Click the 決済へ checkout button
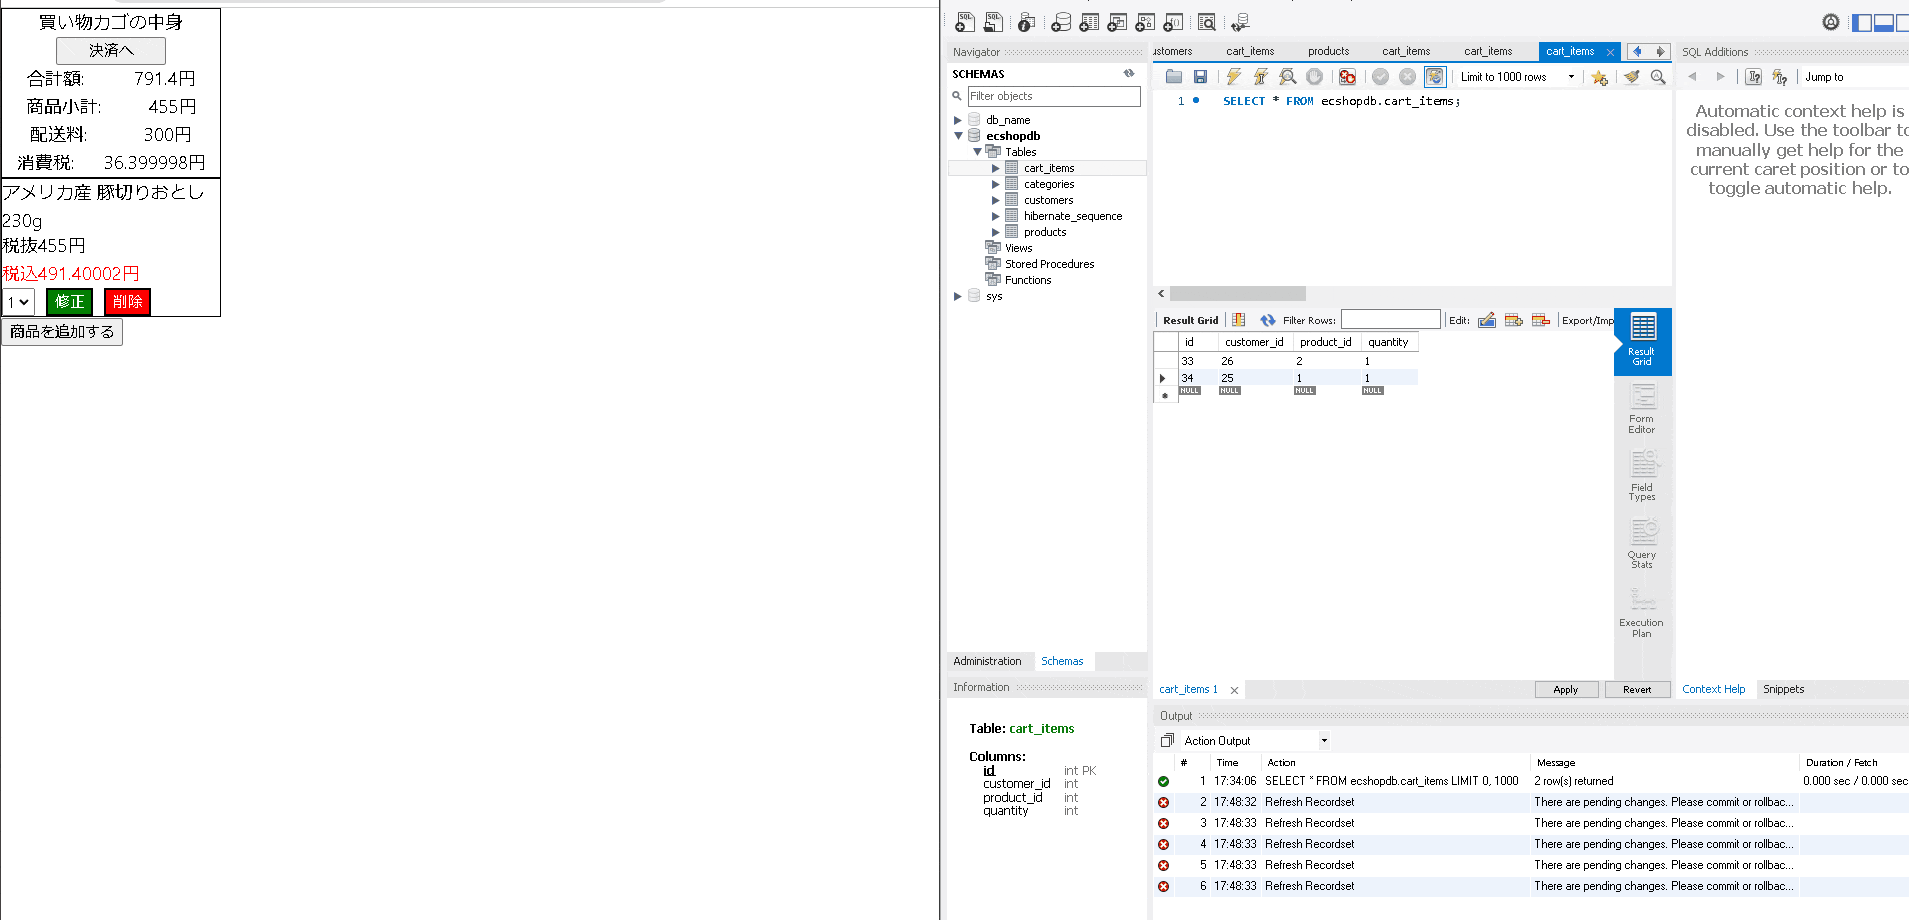 point(111,50)
